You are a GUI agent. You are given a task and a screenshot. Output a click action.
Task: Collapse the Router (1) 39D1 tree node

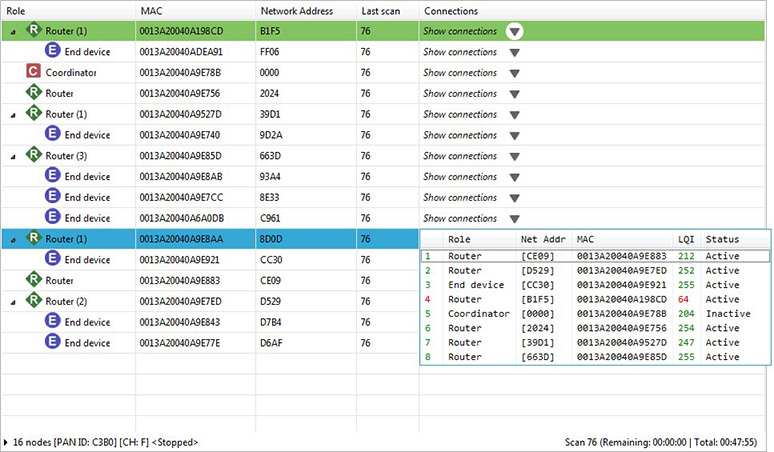(x=13, y=115)
